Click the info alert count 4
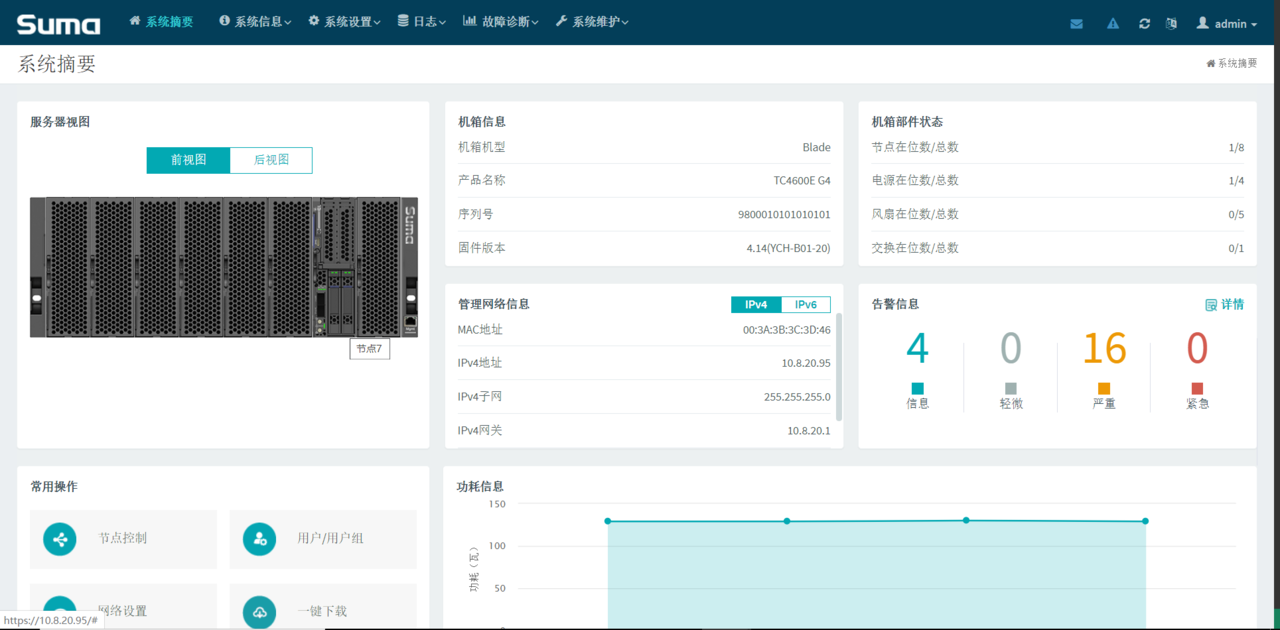This screenshot has height=630, width=1280. click(917, 349)
